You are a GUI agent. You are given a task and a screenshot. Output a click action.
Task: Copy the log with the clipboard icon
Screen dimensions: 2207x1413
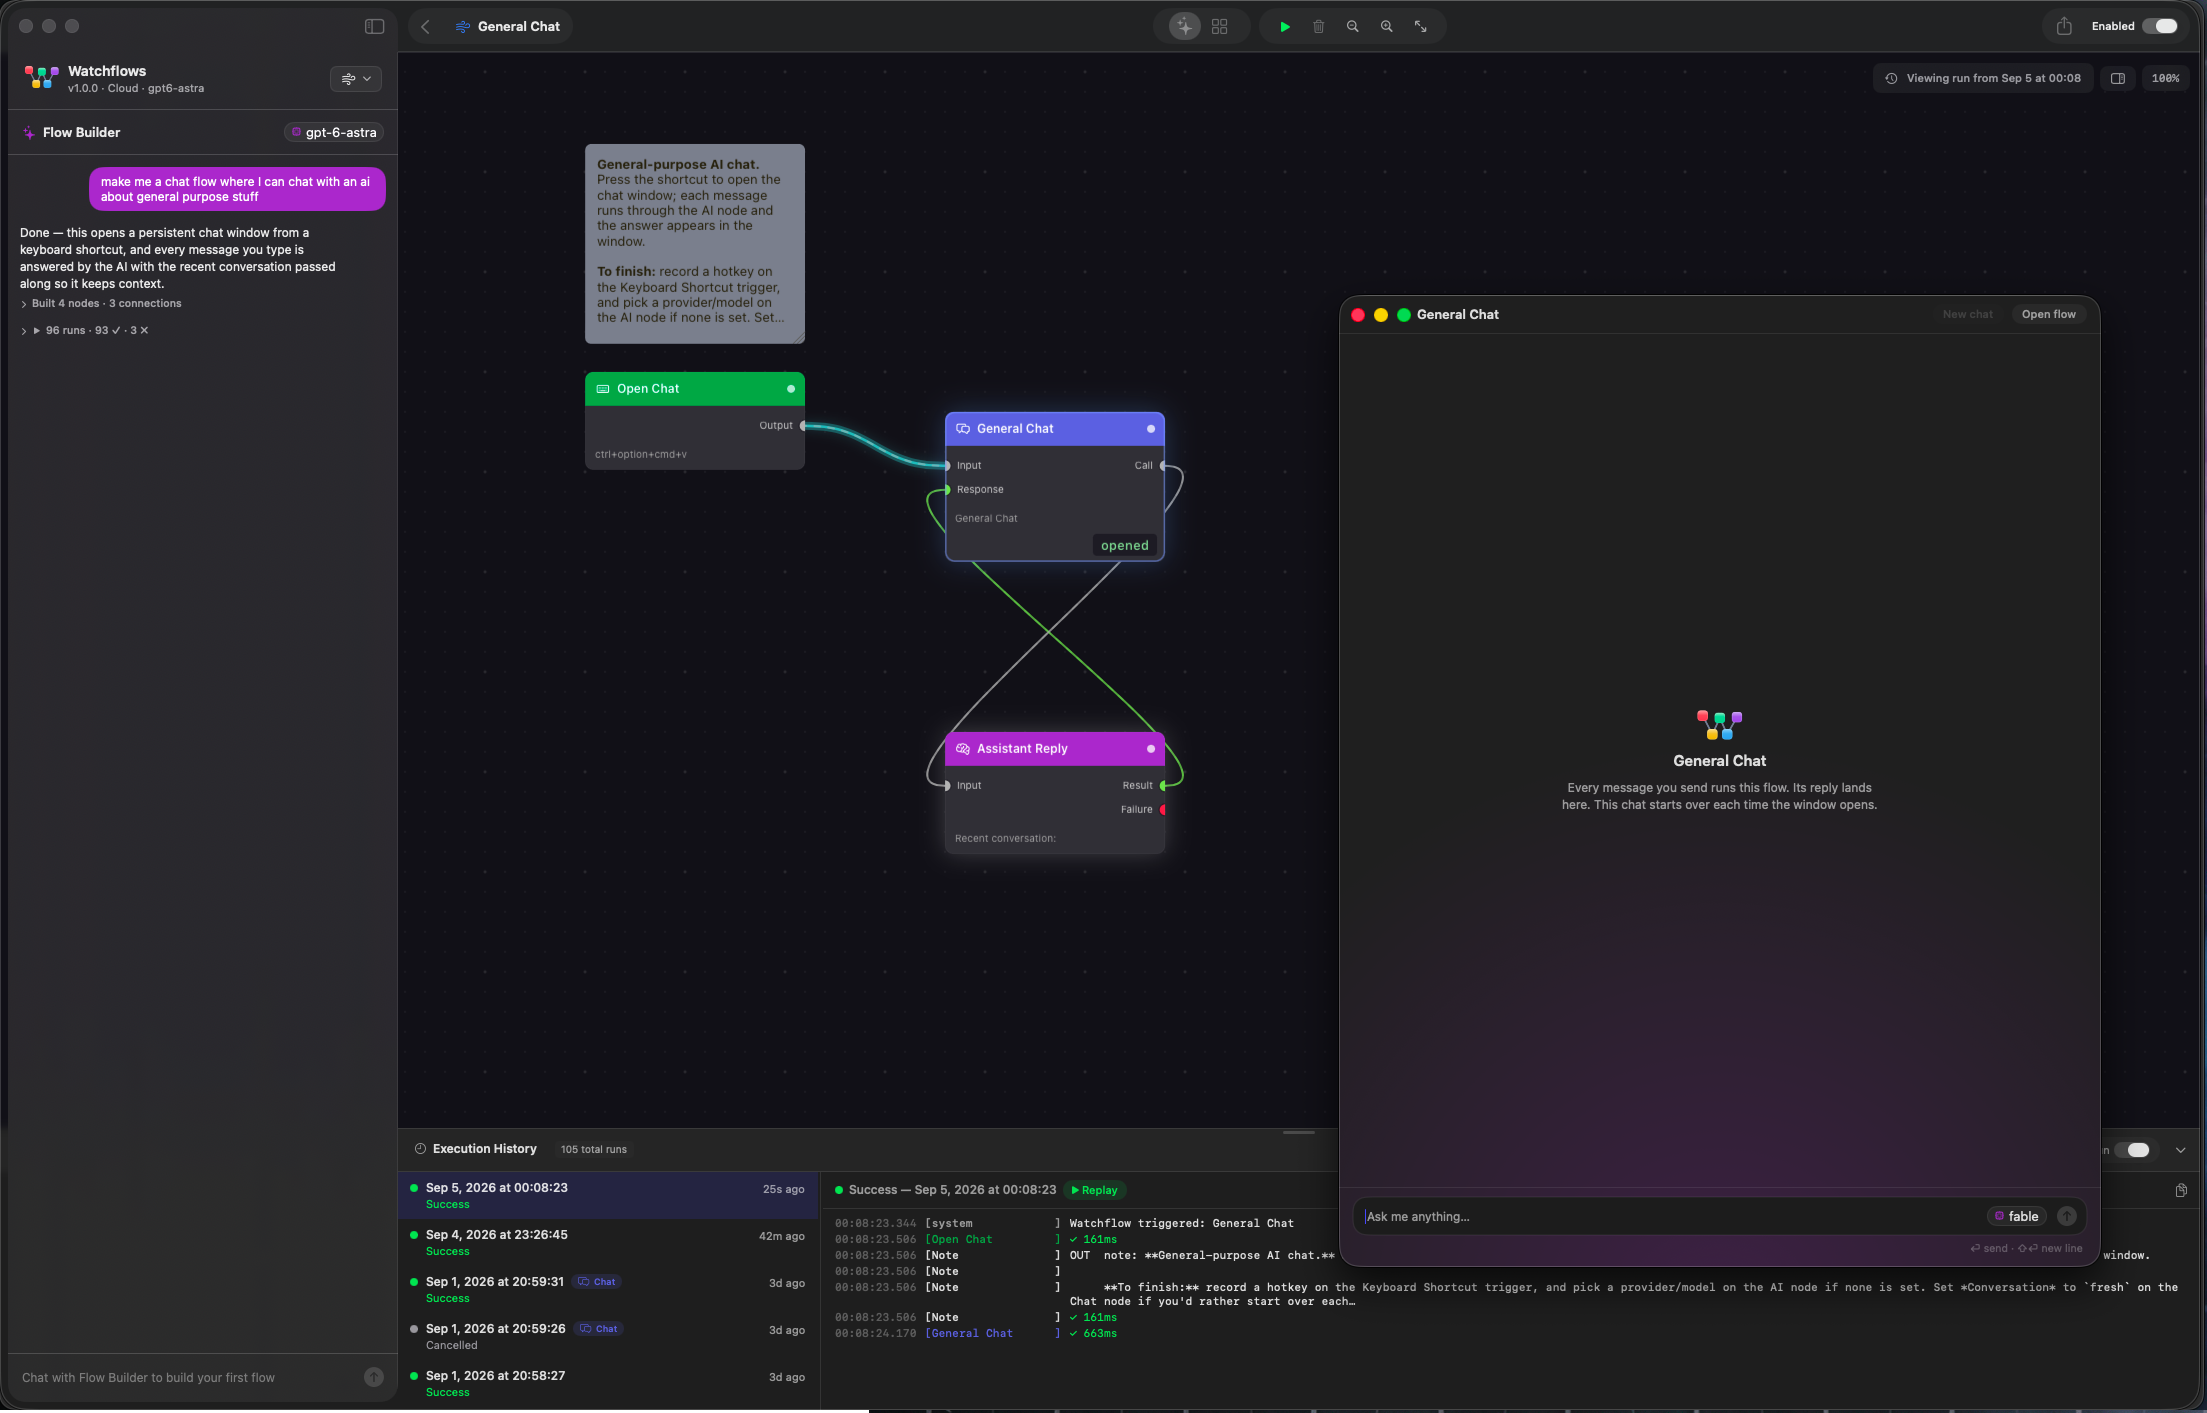coord(2181,1190)
